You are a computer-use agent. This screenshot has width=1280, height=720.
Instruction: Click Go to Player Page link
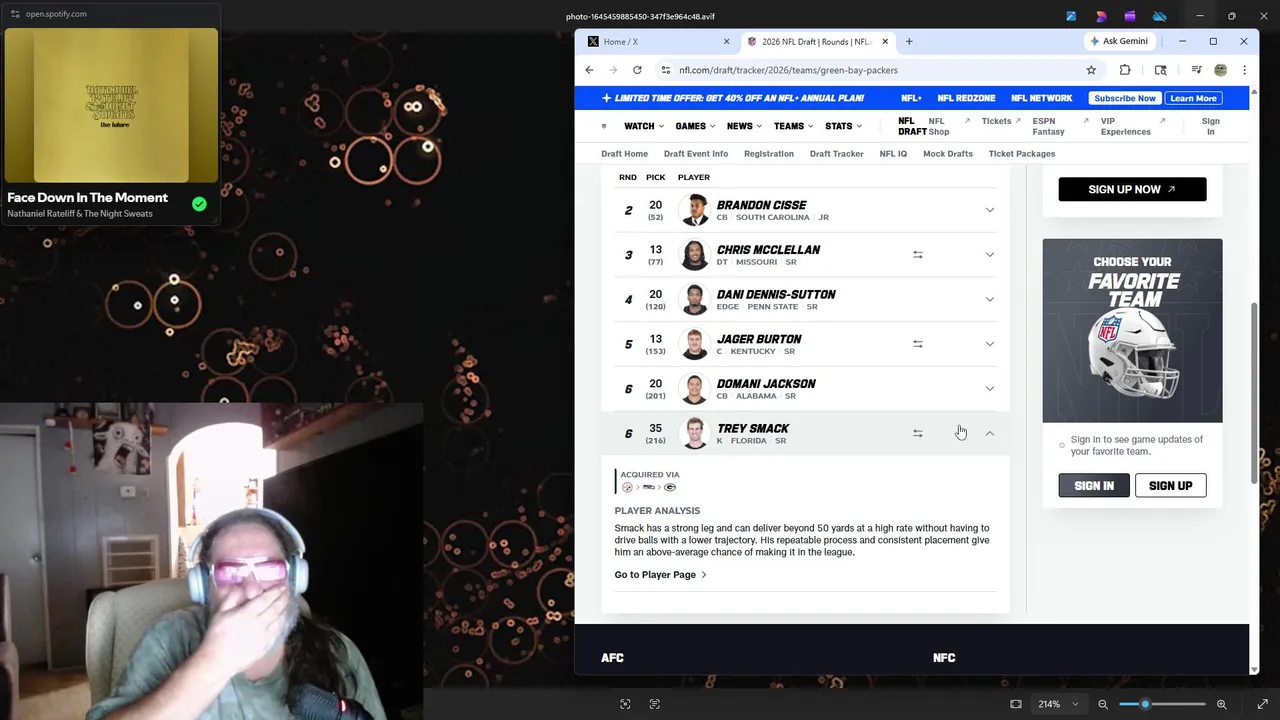coord(660,575)
